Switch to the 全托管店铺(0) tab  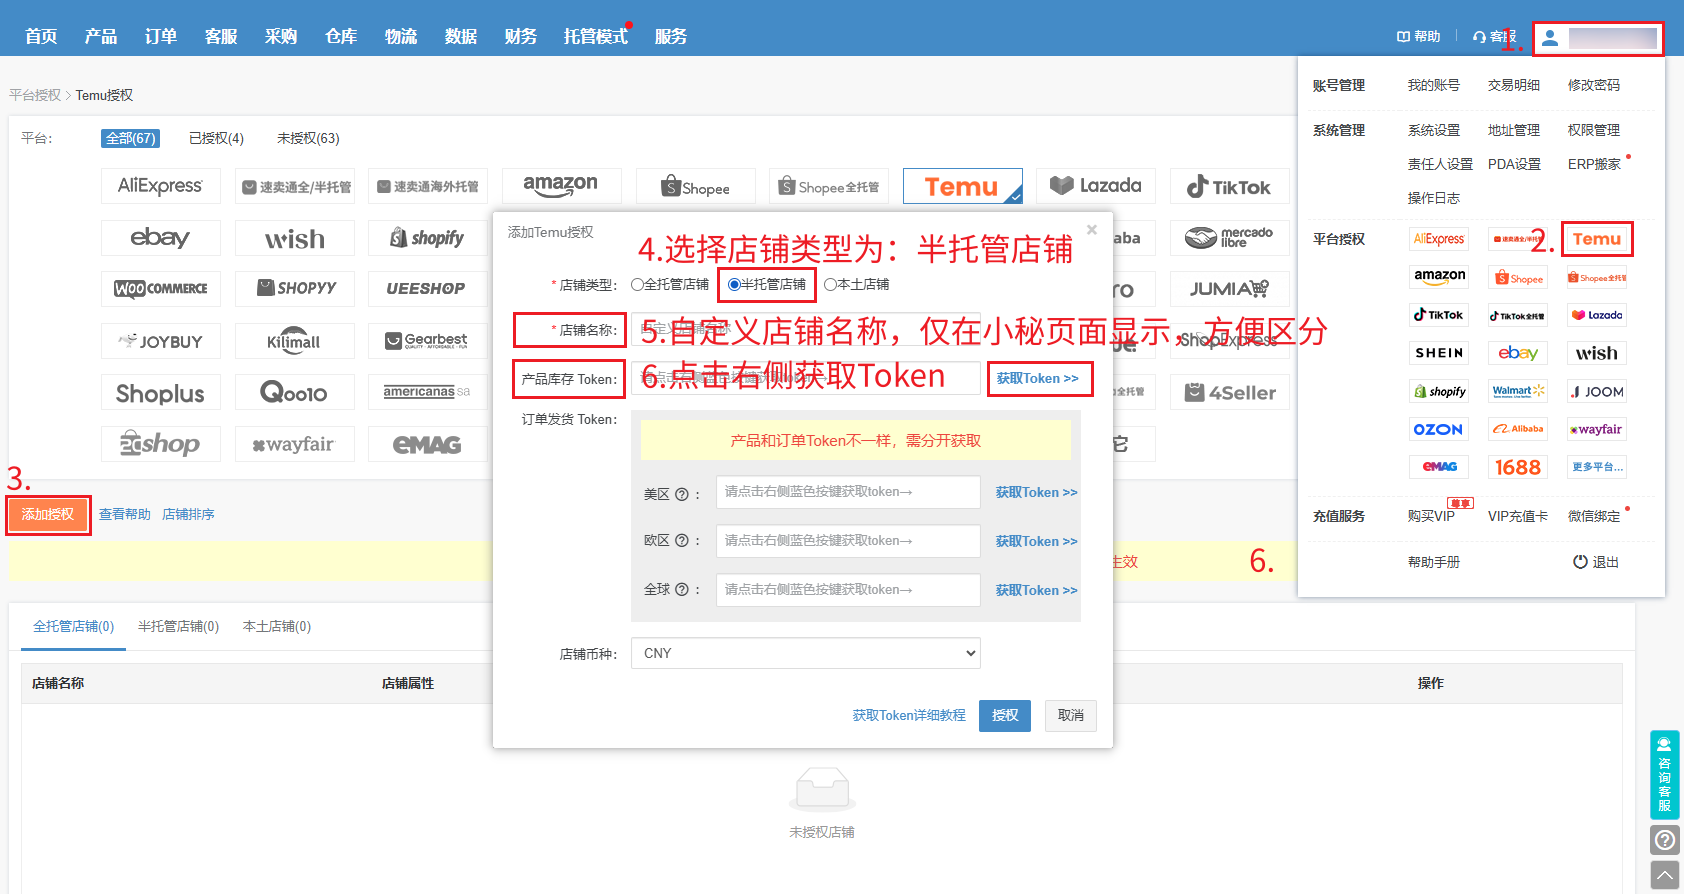coord(74,626)
